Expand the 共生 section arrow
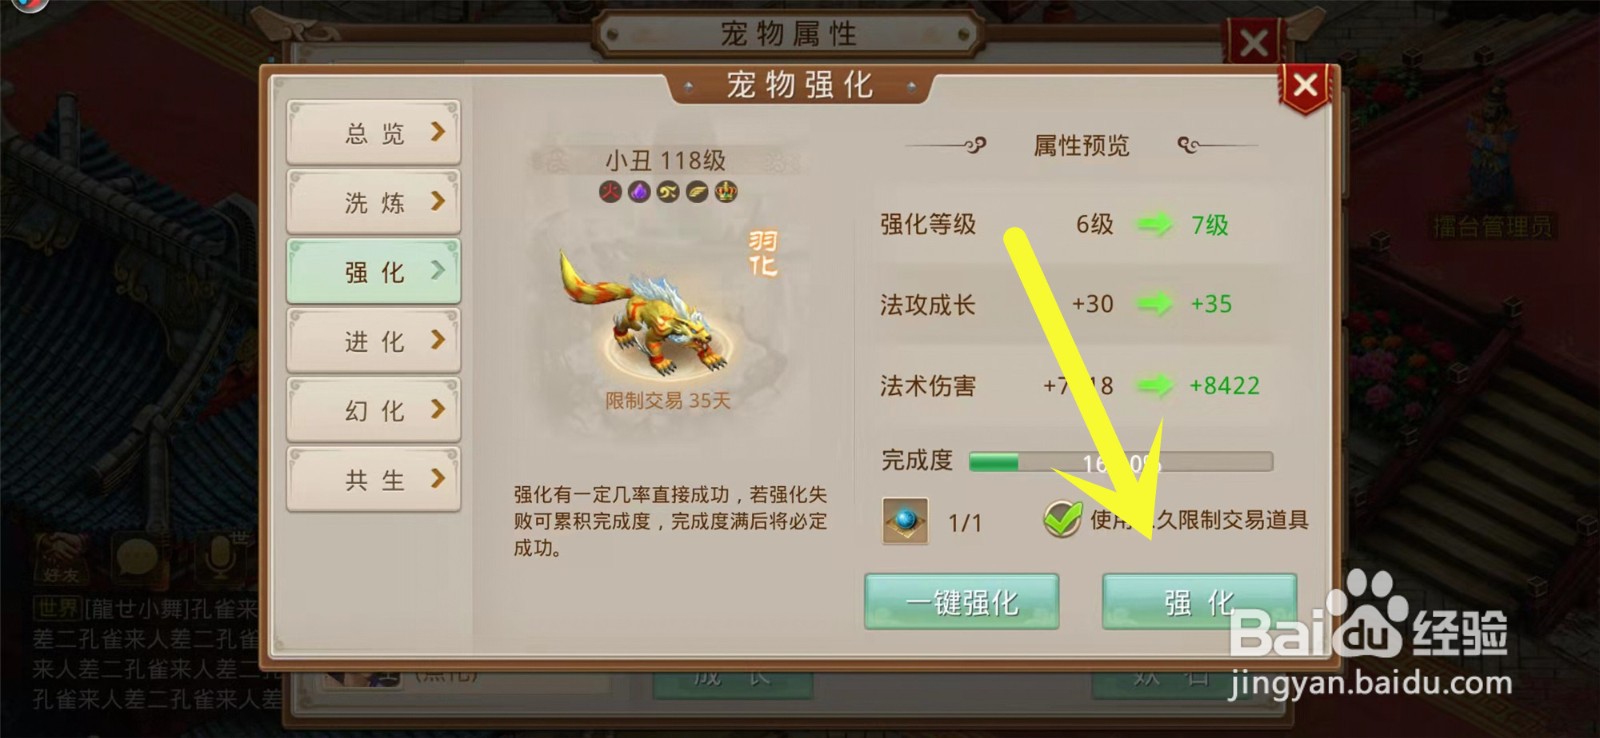Screen dimensions: 1600x738 pyautogui.click(x=437, y=478)
